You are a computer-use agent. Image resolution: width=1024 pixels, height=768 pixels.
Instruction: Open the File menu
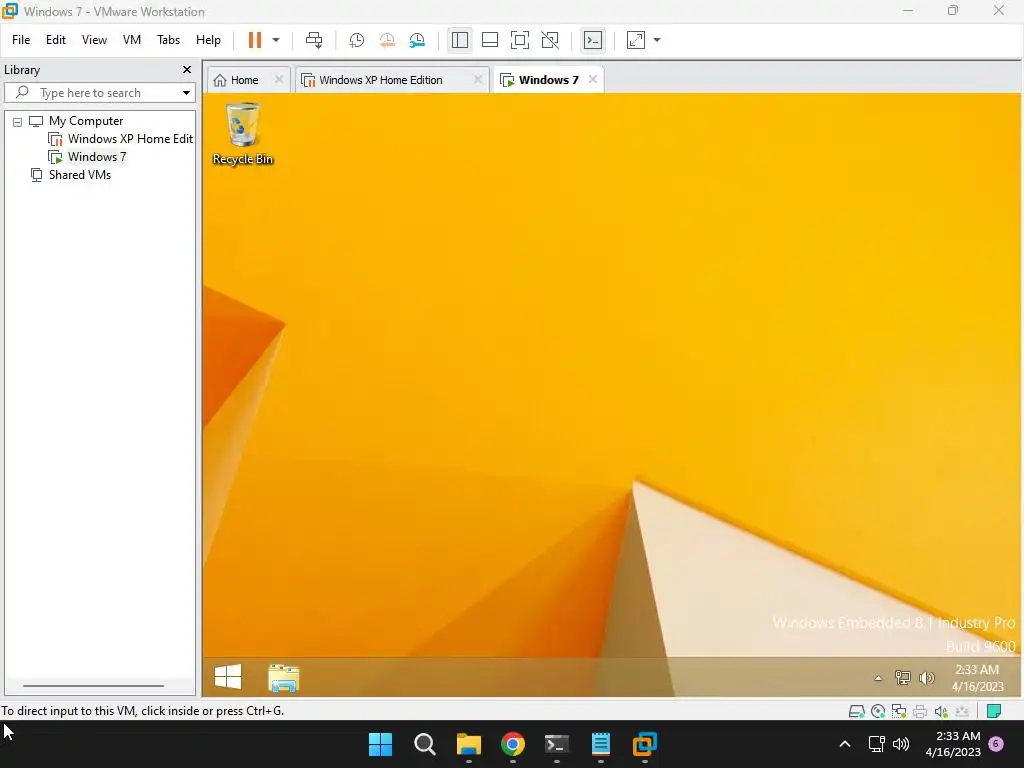coord(21,40)
